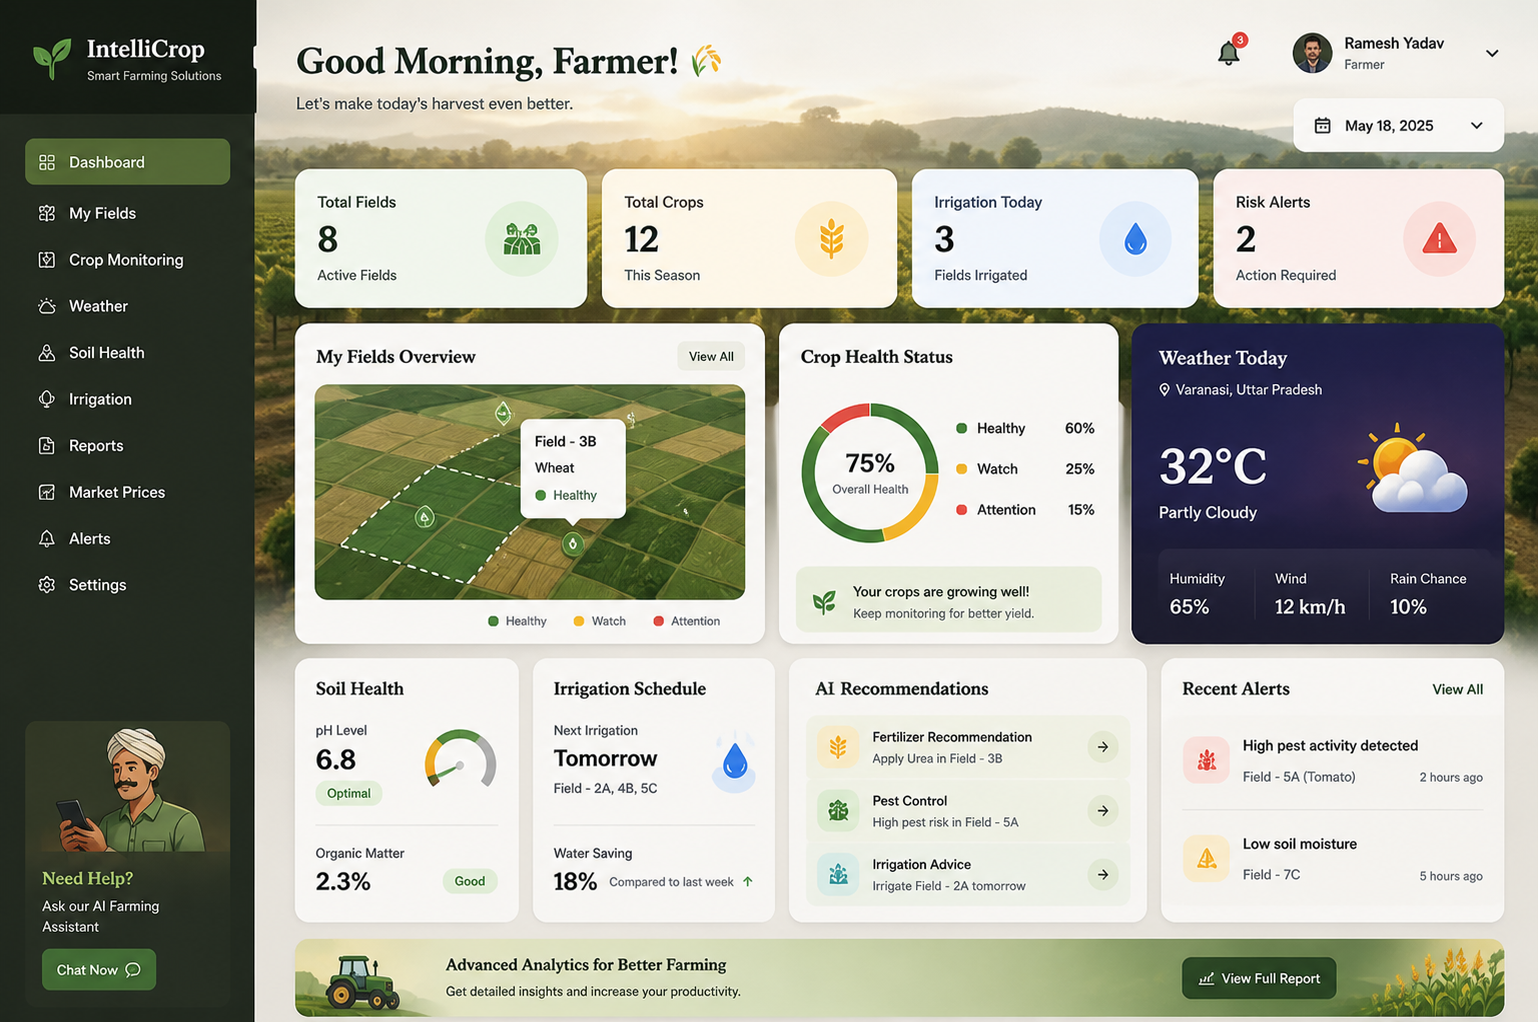Screen dimensions: 1538x1022
Task: Click the Fertilizer Recommendation wheat icon
Action: (838, 747)
